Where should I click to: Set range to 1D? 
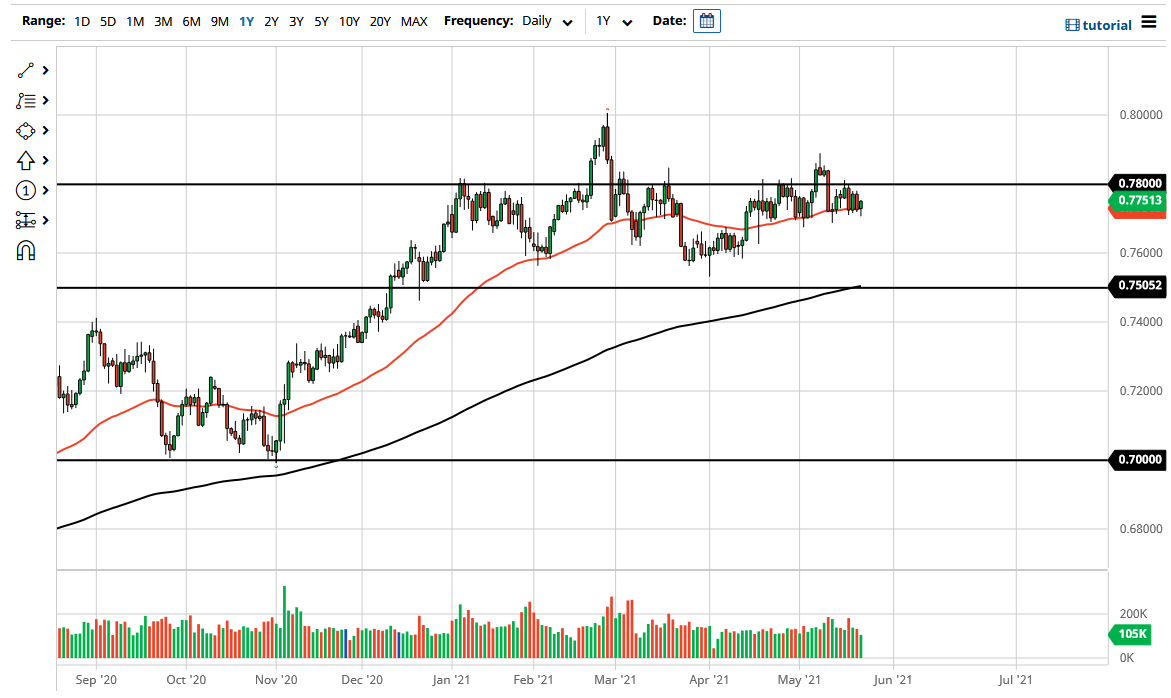coord(82,22)
